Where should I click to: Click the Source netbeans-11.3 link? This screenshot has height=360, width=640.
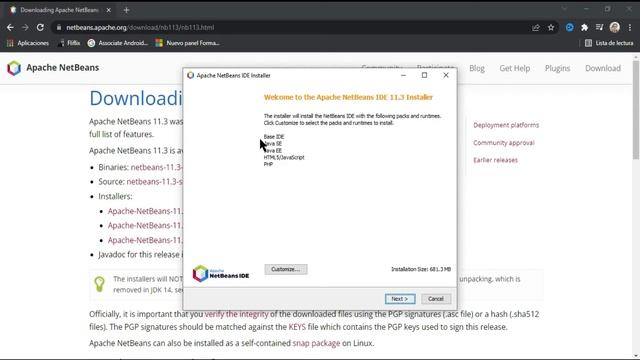[x=155, y=182]
